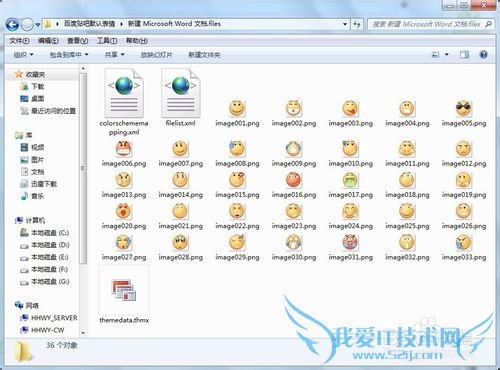Select the colorschememapping.xml file icon
Screen dimensions: 500x370
coord(124,93)
